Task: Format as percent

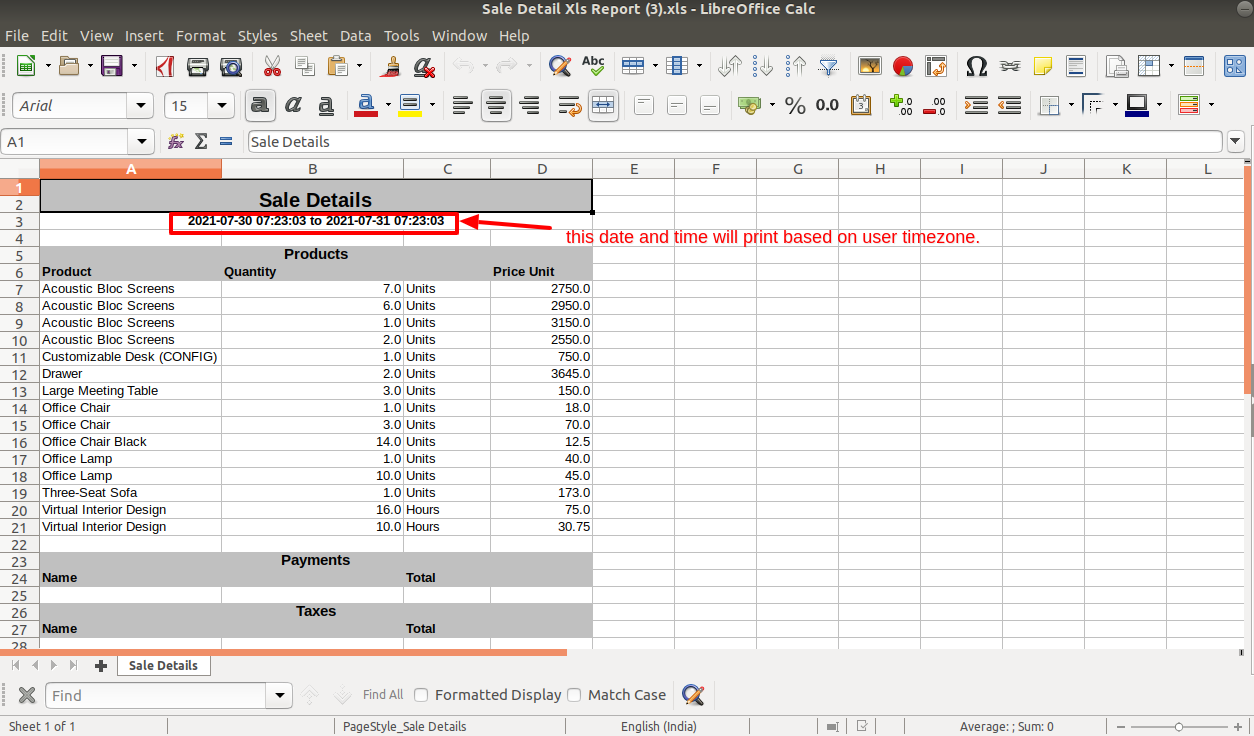Action: (795, 105)
